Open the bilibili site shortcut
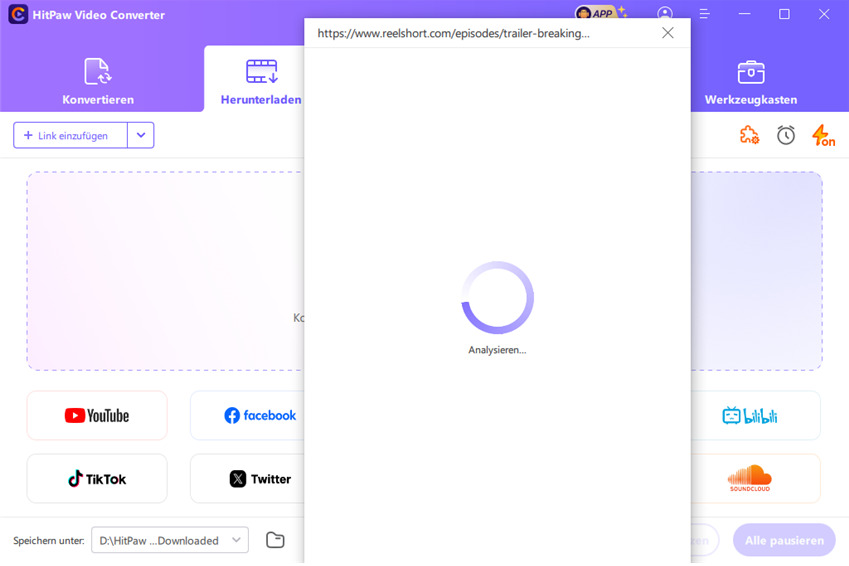 (749, 415)
